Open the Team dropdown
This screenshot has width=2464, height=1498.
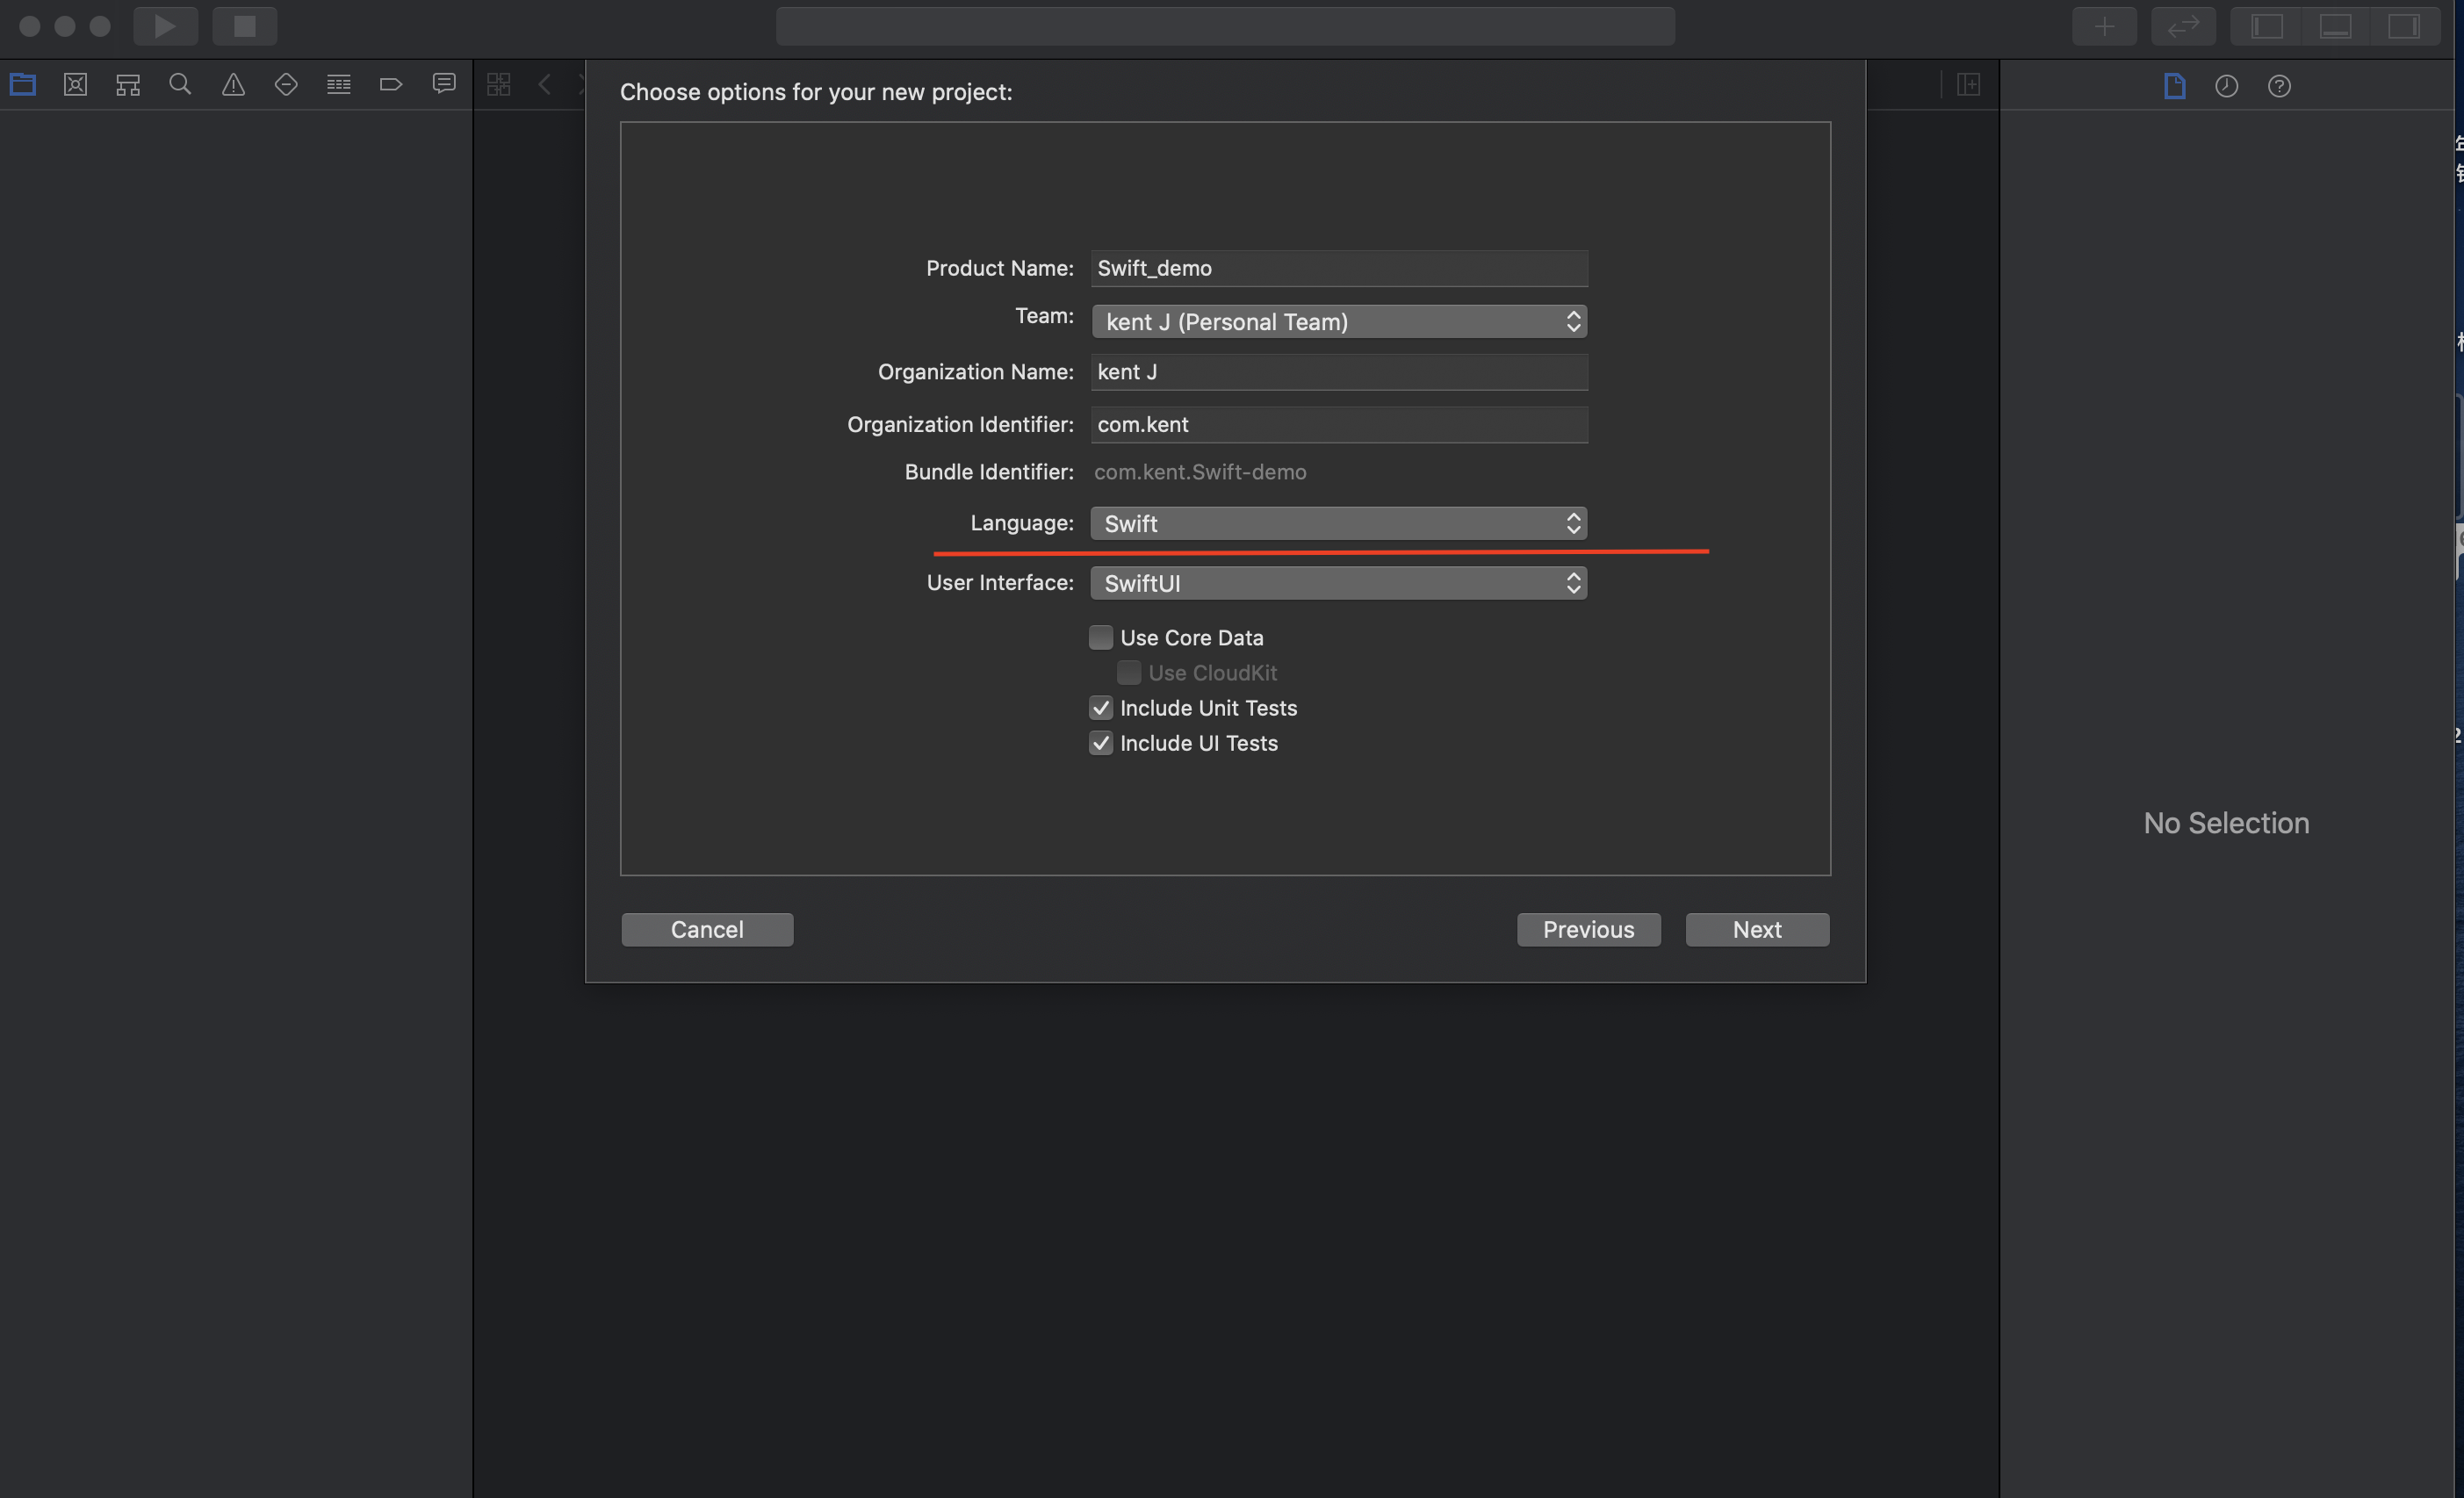(x=1338, y=322)
